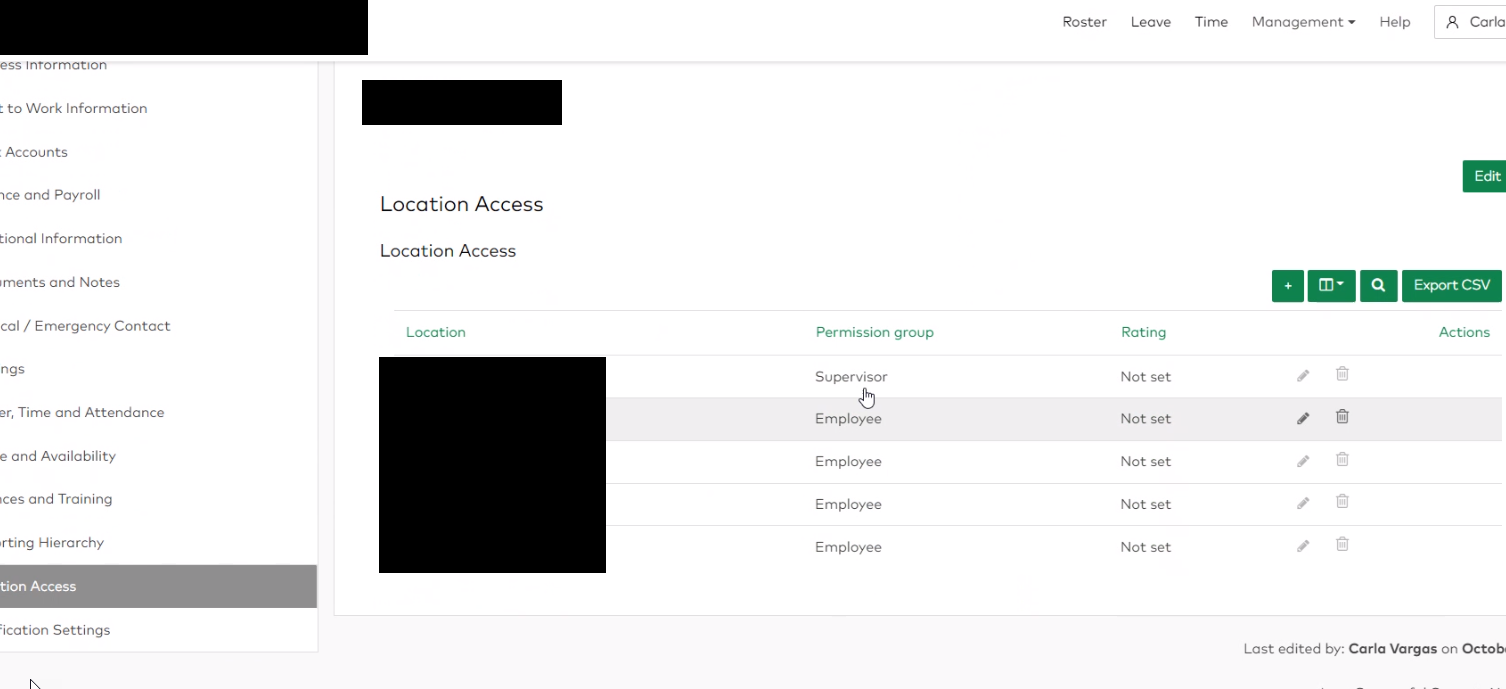Click the pencil edit icon in last row
This screenshot has height=689, width=1506.
1303,546
